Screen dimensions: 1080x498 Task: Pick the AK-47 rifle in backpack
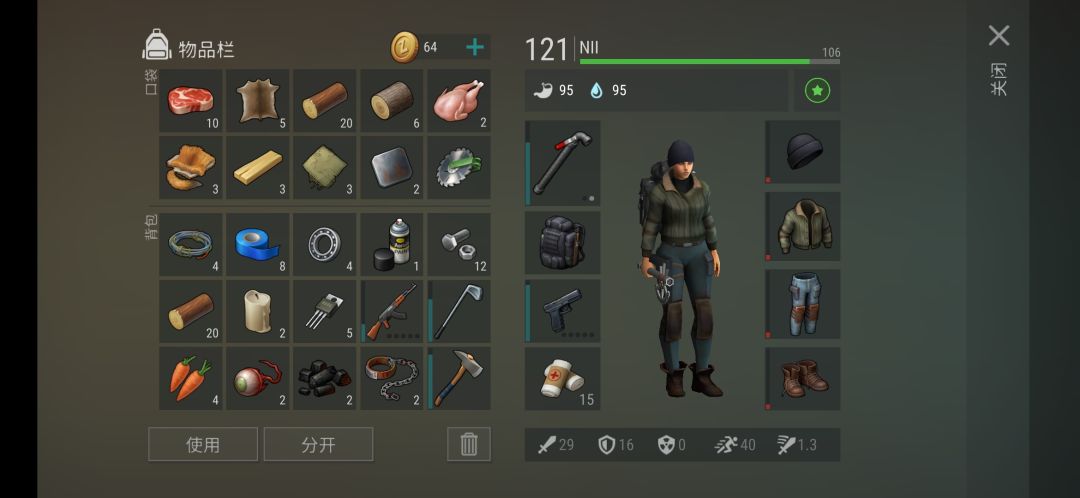tap(392, 311)
